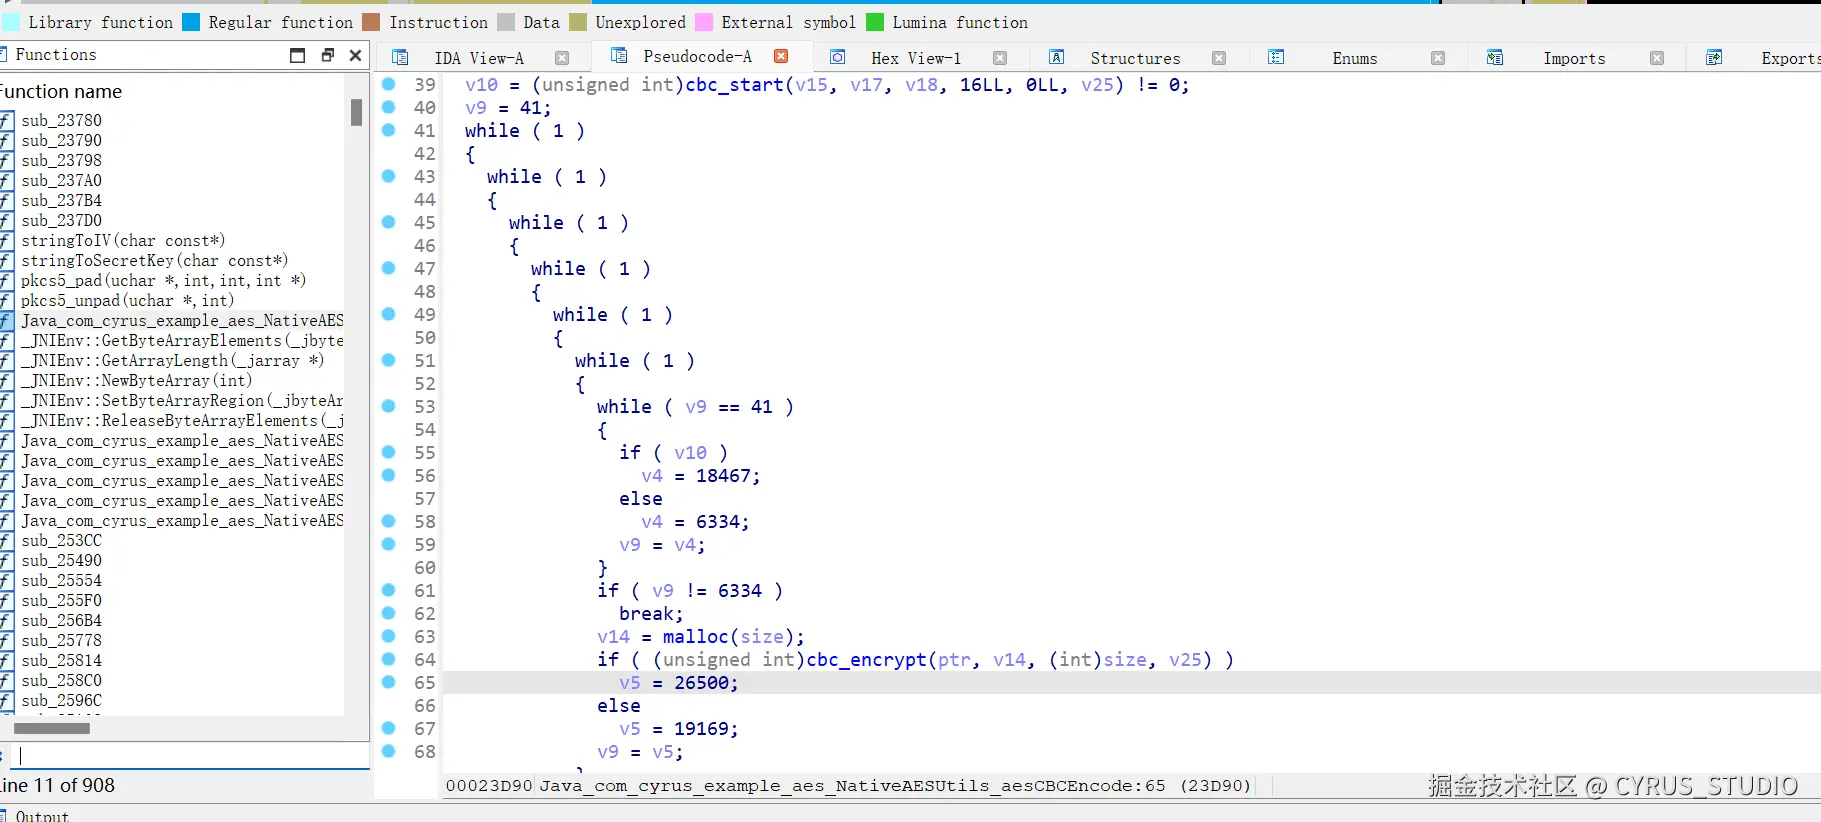Select _JNIEnv::NewByteArray(int) function
1821x822 pixels.
tap(136, 380)
